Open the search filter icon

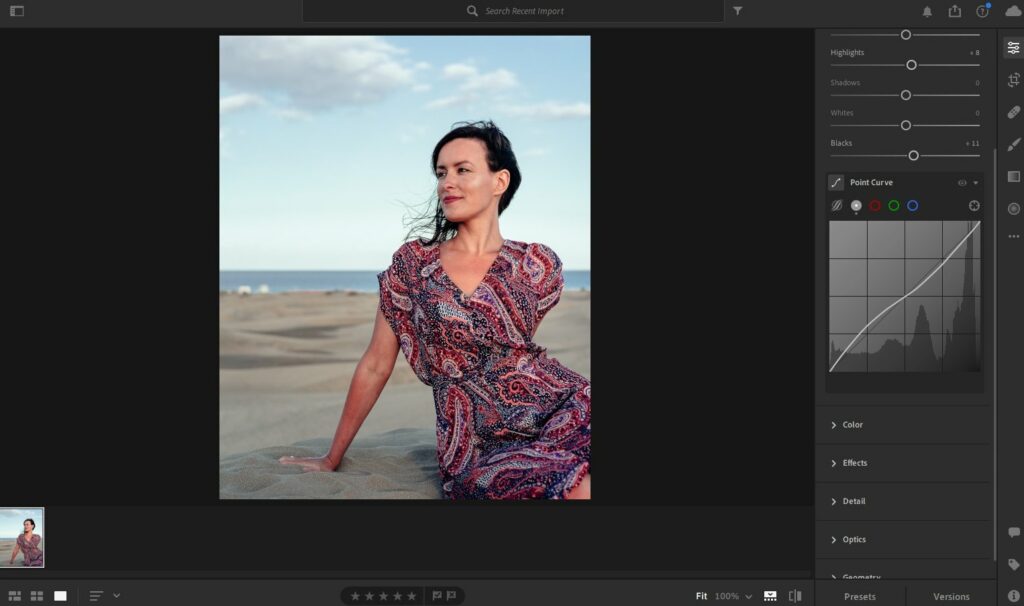click(x=737, y=11)
